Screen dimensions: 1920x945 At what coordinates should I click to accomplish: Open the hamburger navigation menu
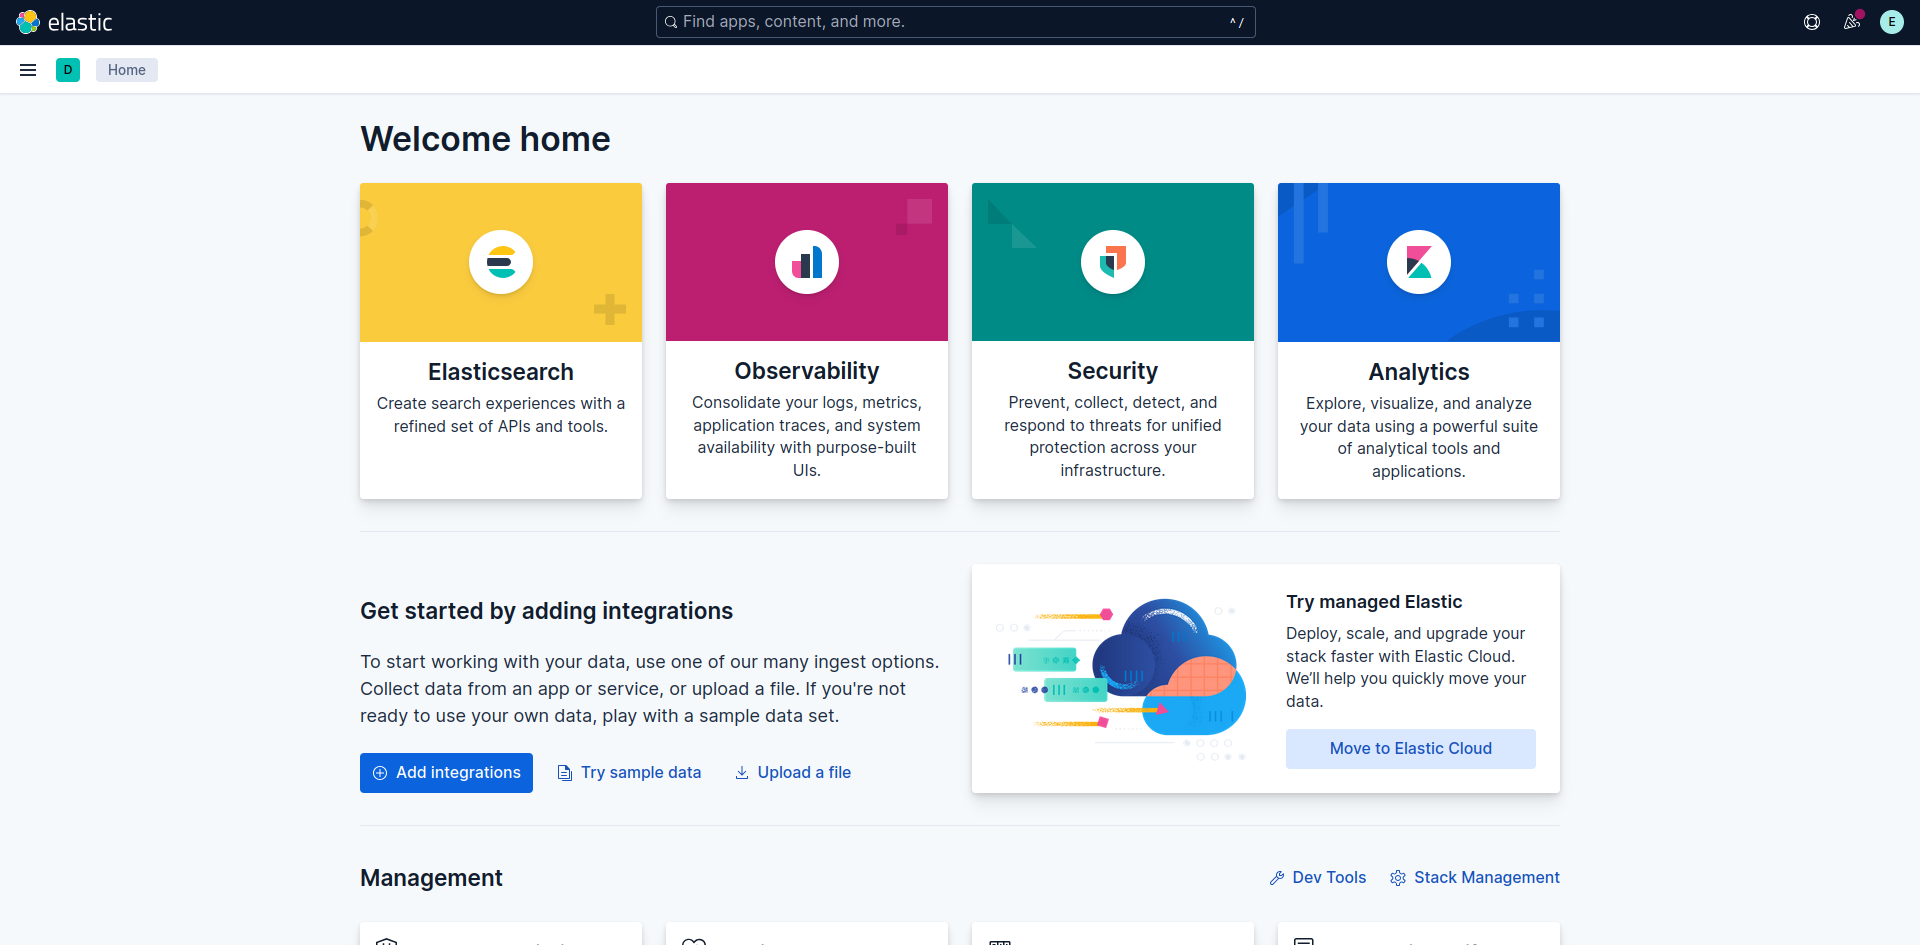coord(28,70)
